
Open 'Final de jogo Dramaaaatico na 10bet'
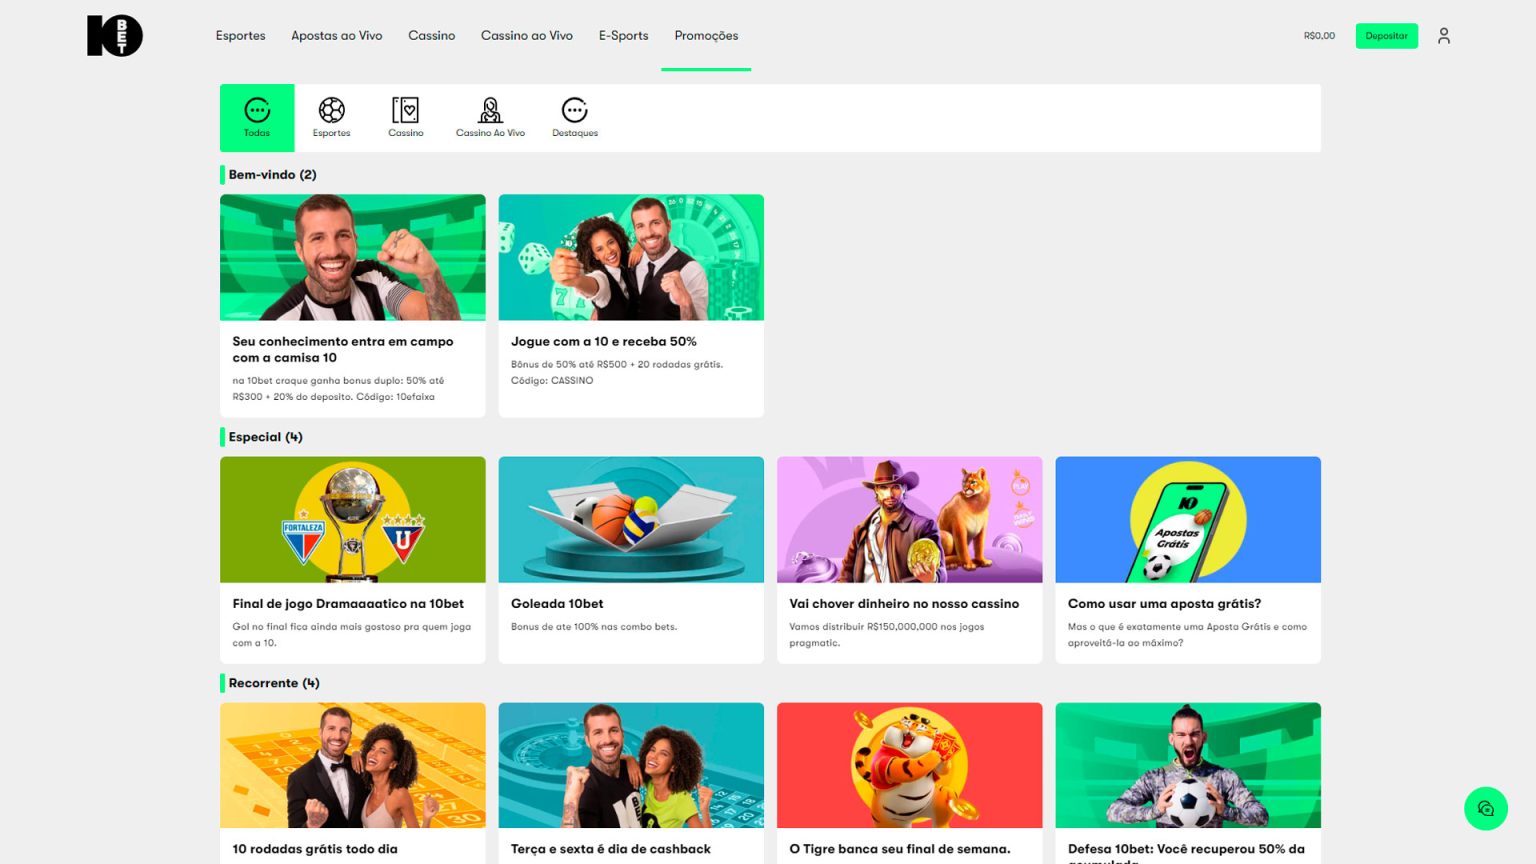(x=348, y=604)
